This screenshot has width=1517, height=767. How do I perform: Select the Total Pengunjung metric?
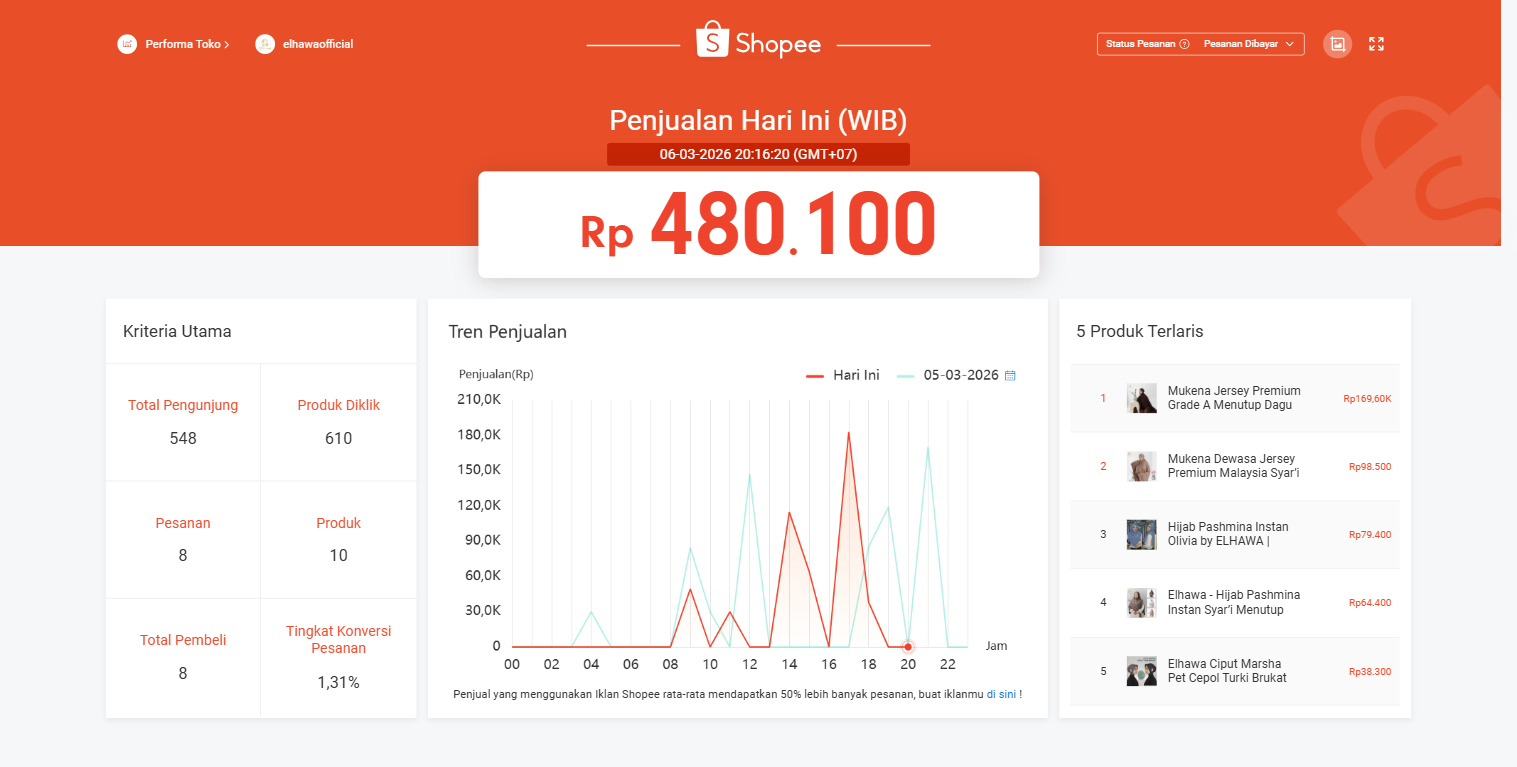click(183, 422)
